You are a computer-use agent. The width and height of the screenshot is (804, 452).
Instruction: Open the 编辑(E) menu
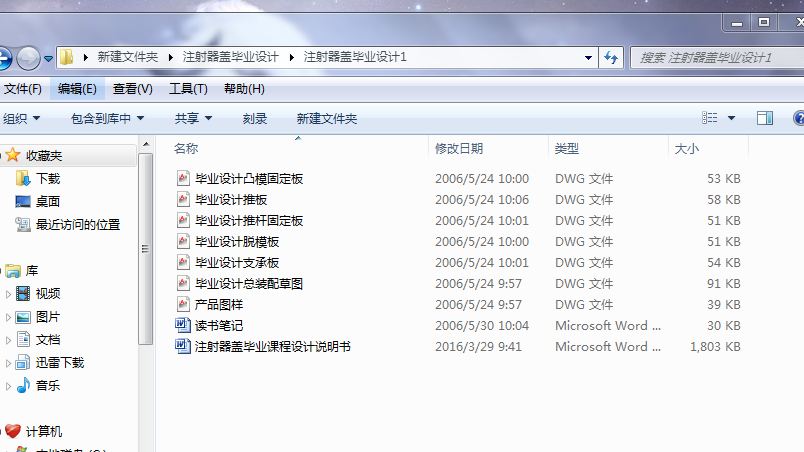(x=77, y=89)
